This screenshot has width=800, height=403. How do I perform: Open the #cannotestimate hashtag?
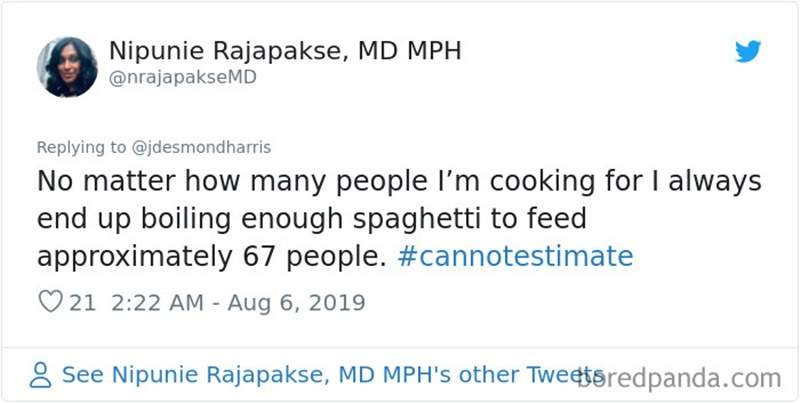tap(515, 256)
